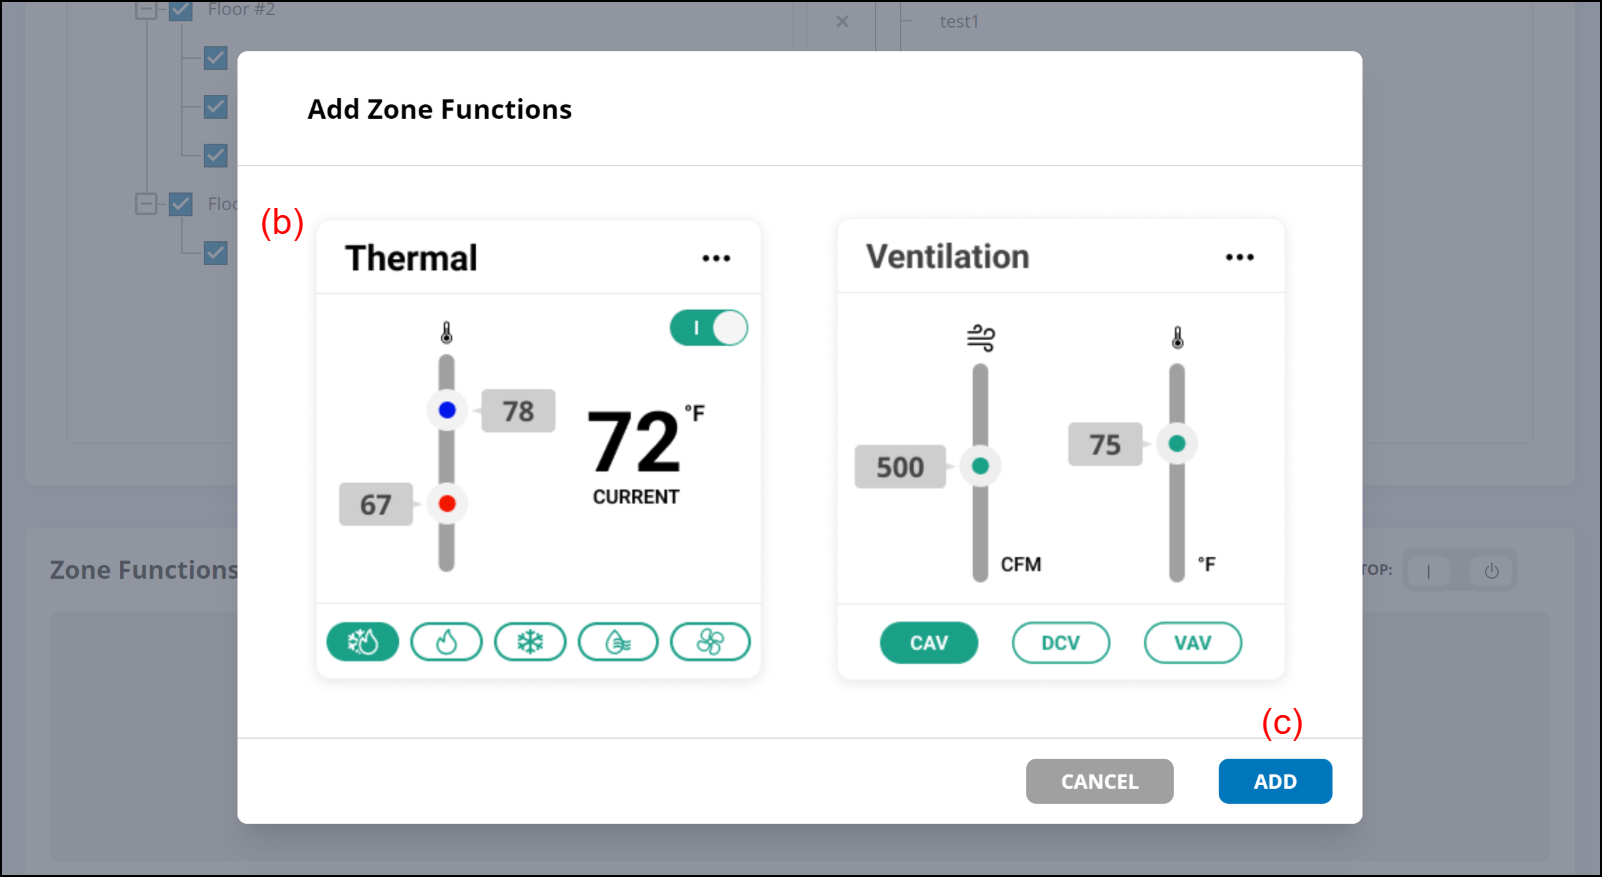This screenshot has height=878, width=1602.
Task: Select the flame heating mode icon
Action: coord(446,642)
